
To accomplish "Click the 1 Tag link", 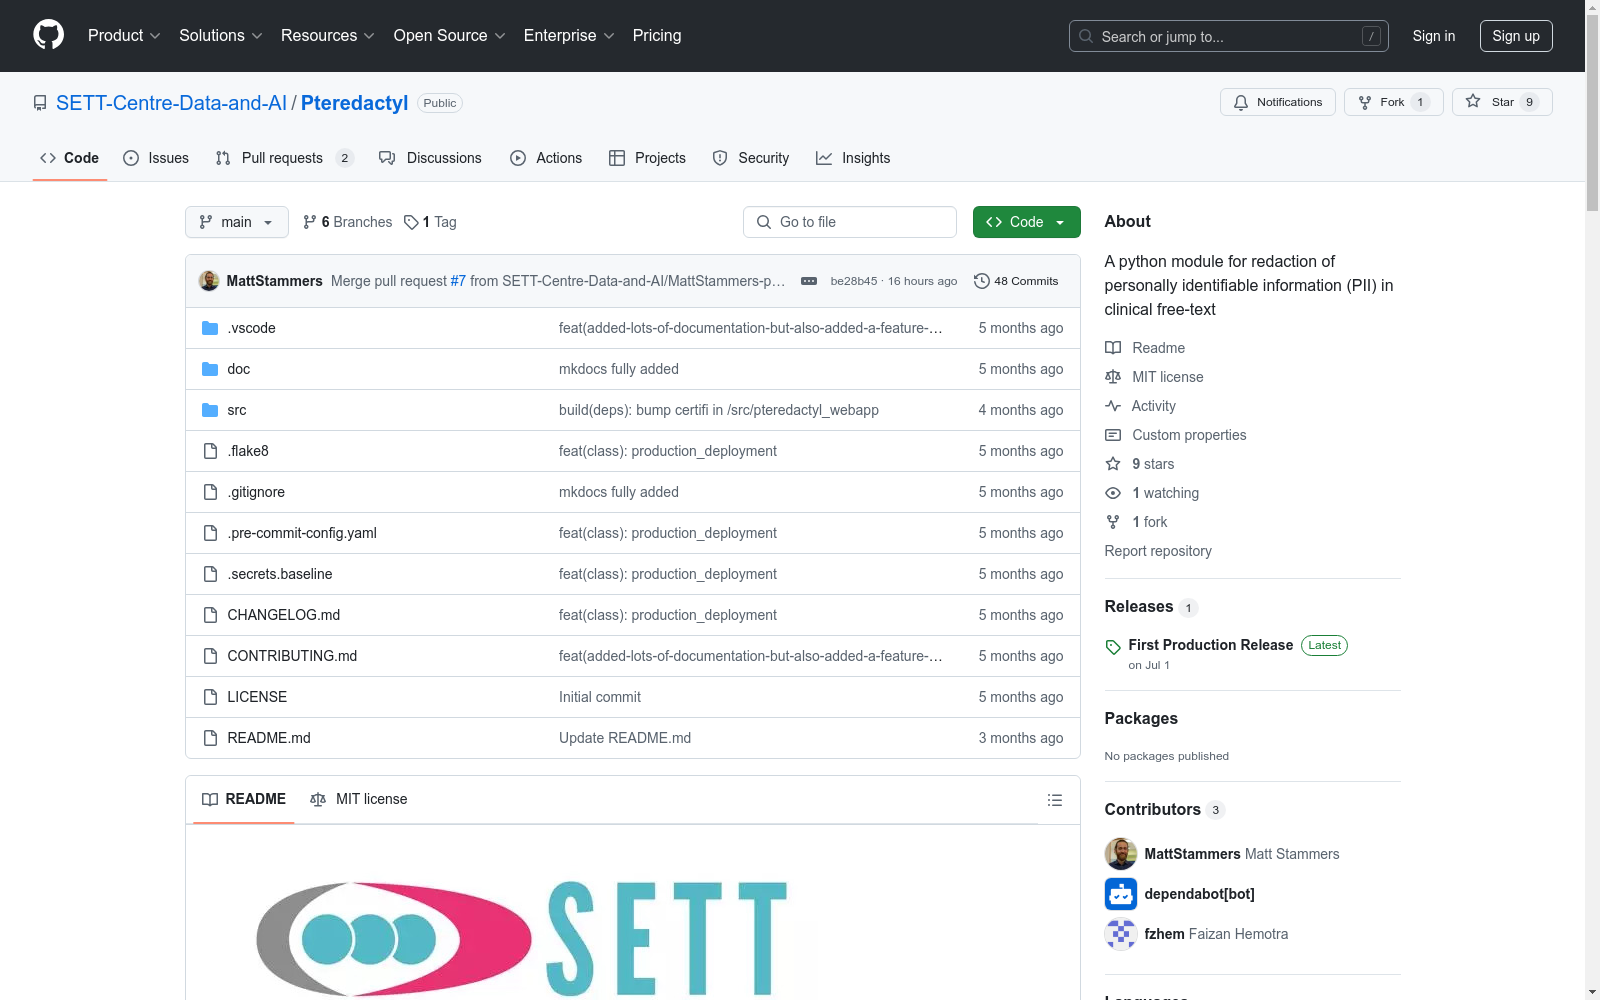I will pos(430,222).
